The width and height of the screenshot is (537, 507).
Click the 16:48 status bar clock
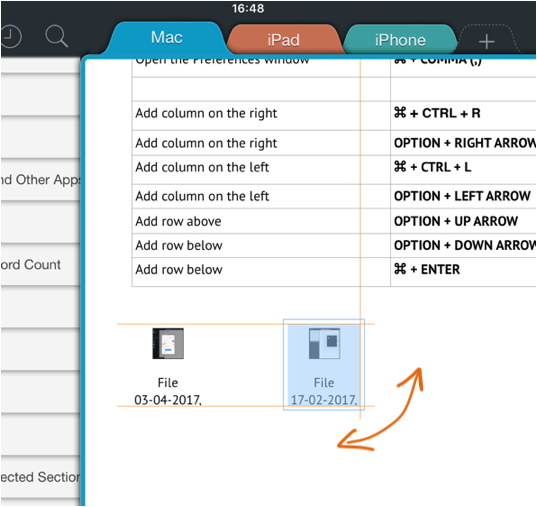(248, 8)
